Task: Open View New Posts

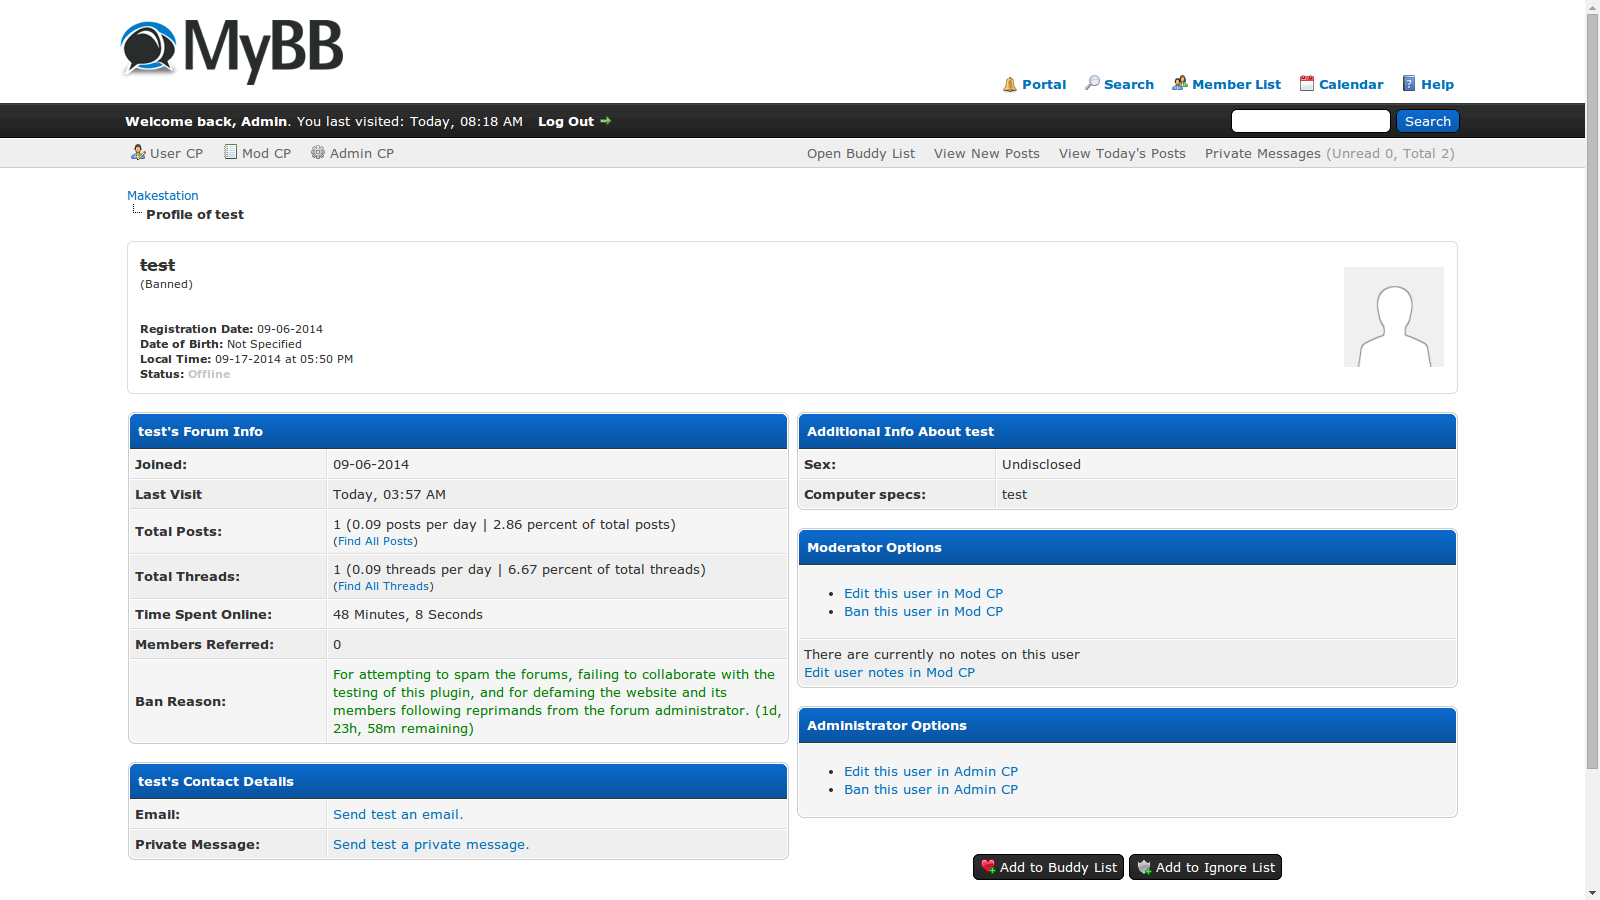Action: 986,153
